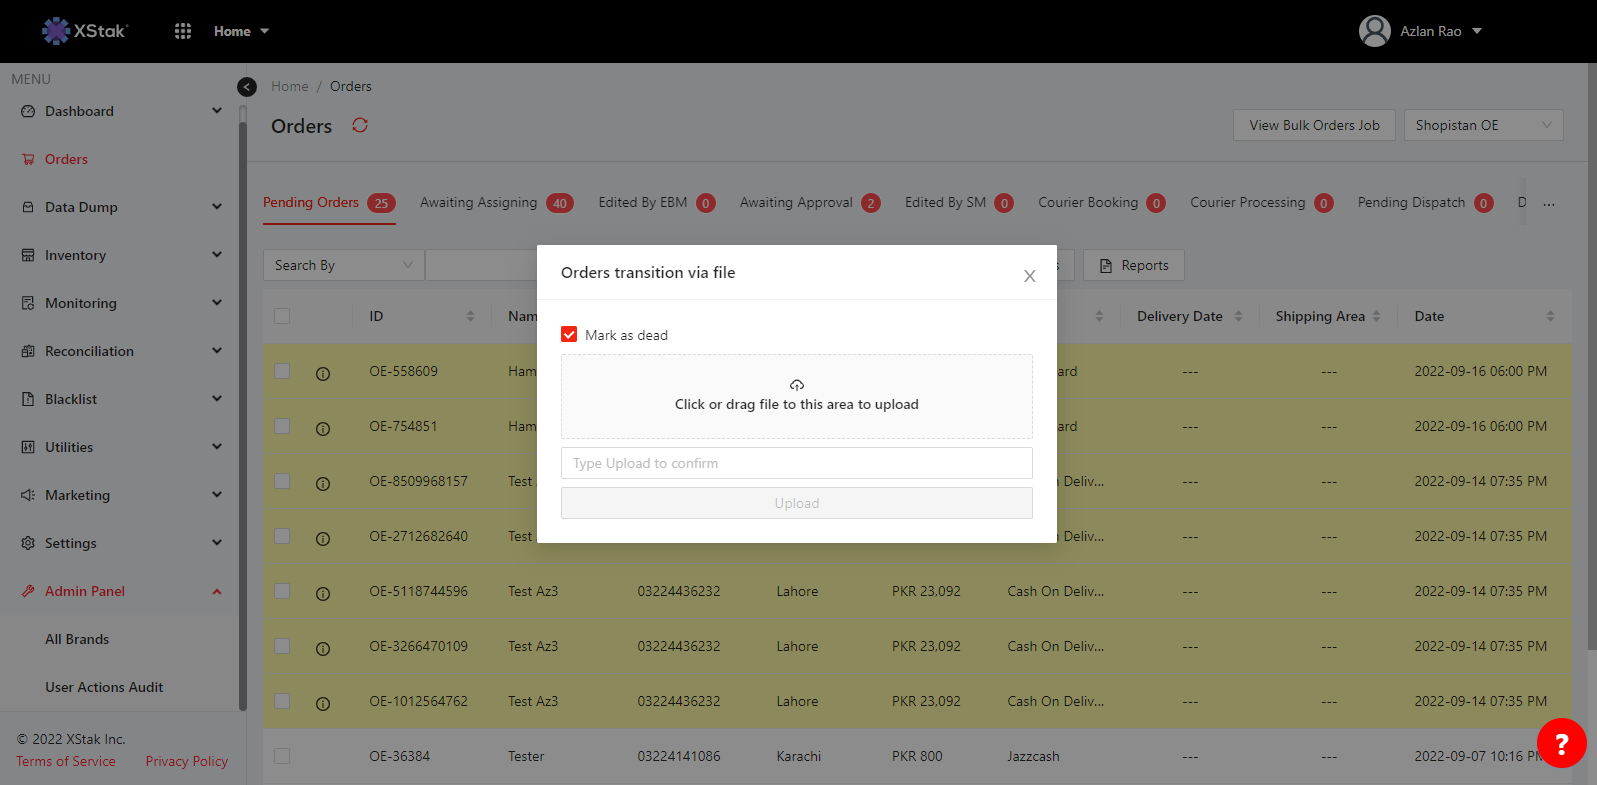Image resolution: width=1597 pixels, height=785 pixels.
Task: Close the Orders transition via file dialog
Action: click(1029, 276)
